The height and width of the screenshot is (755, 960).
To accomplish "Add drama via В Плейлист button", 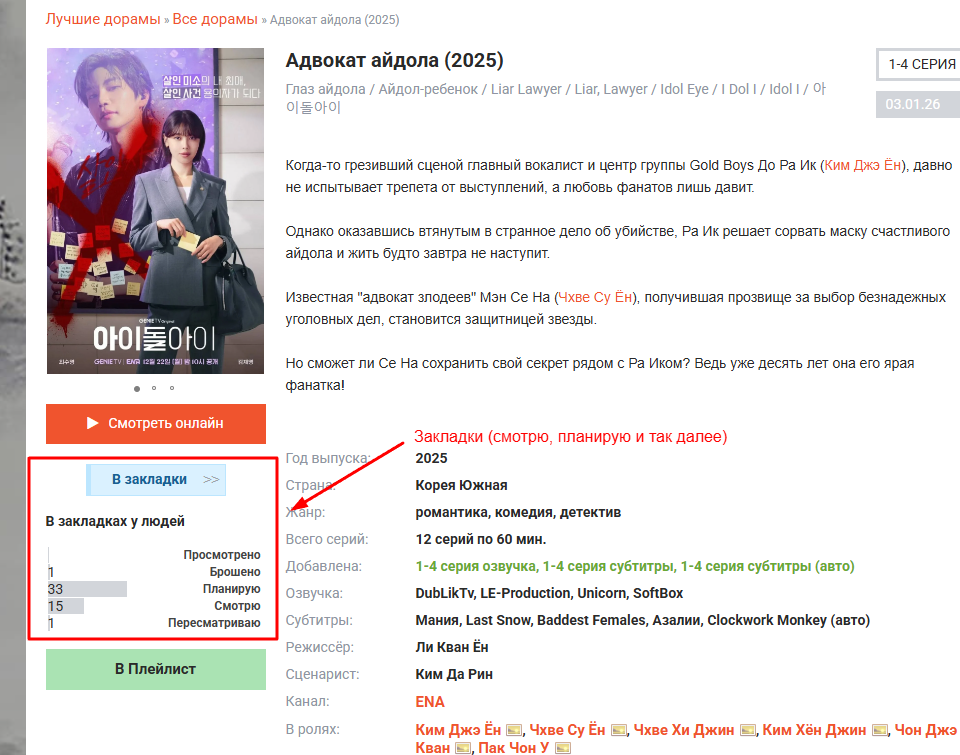I will click(x=156, y=669).
